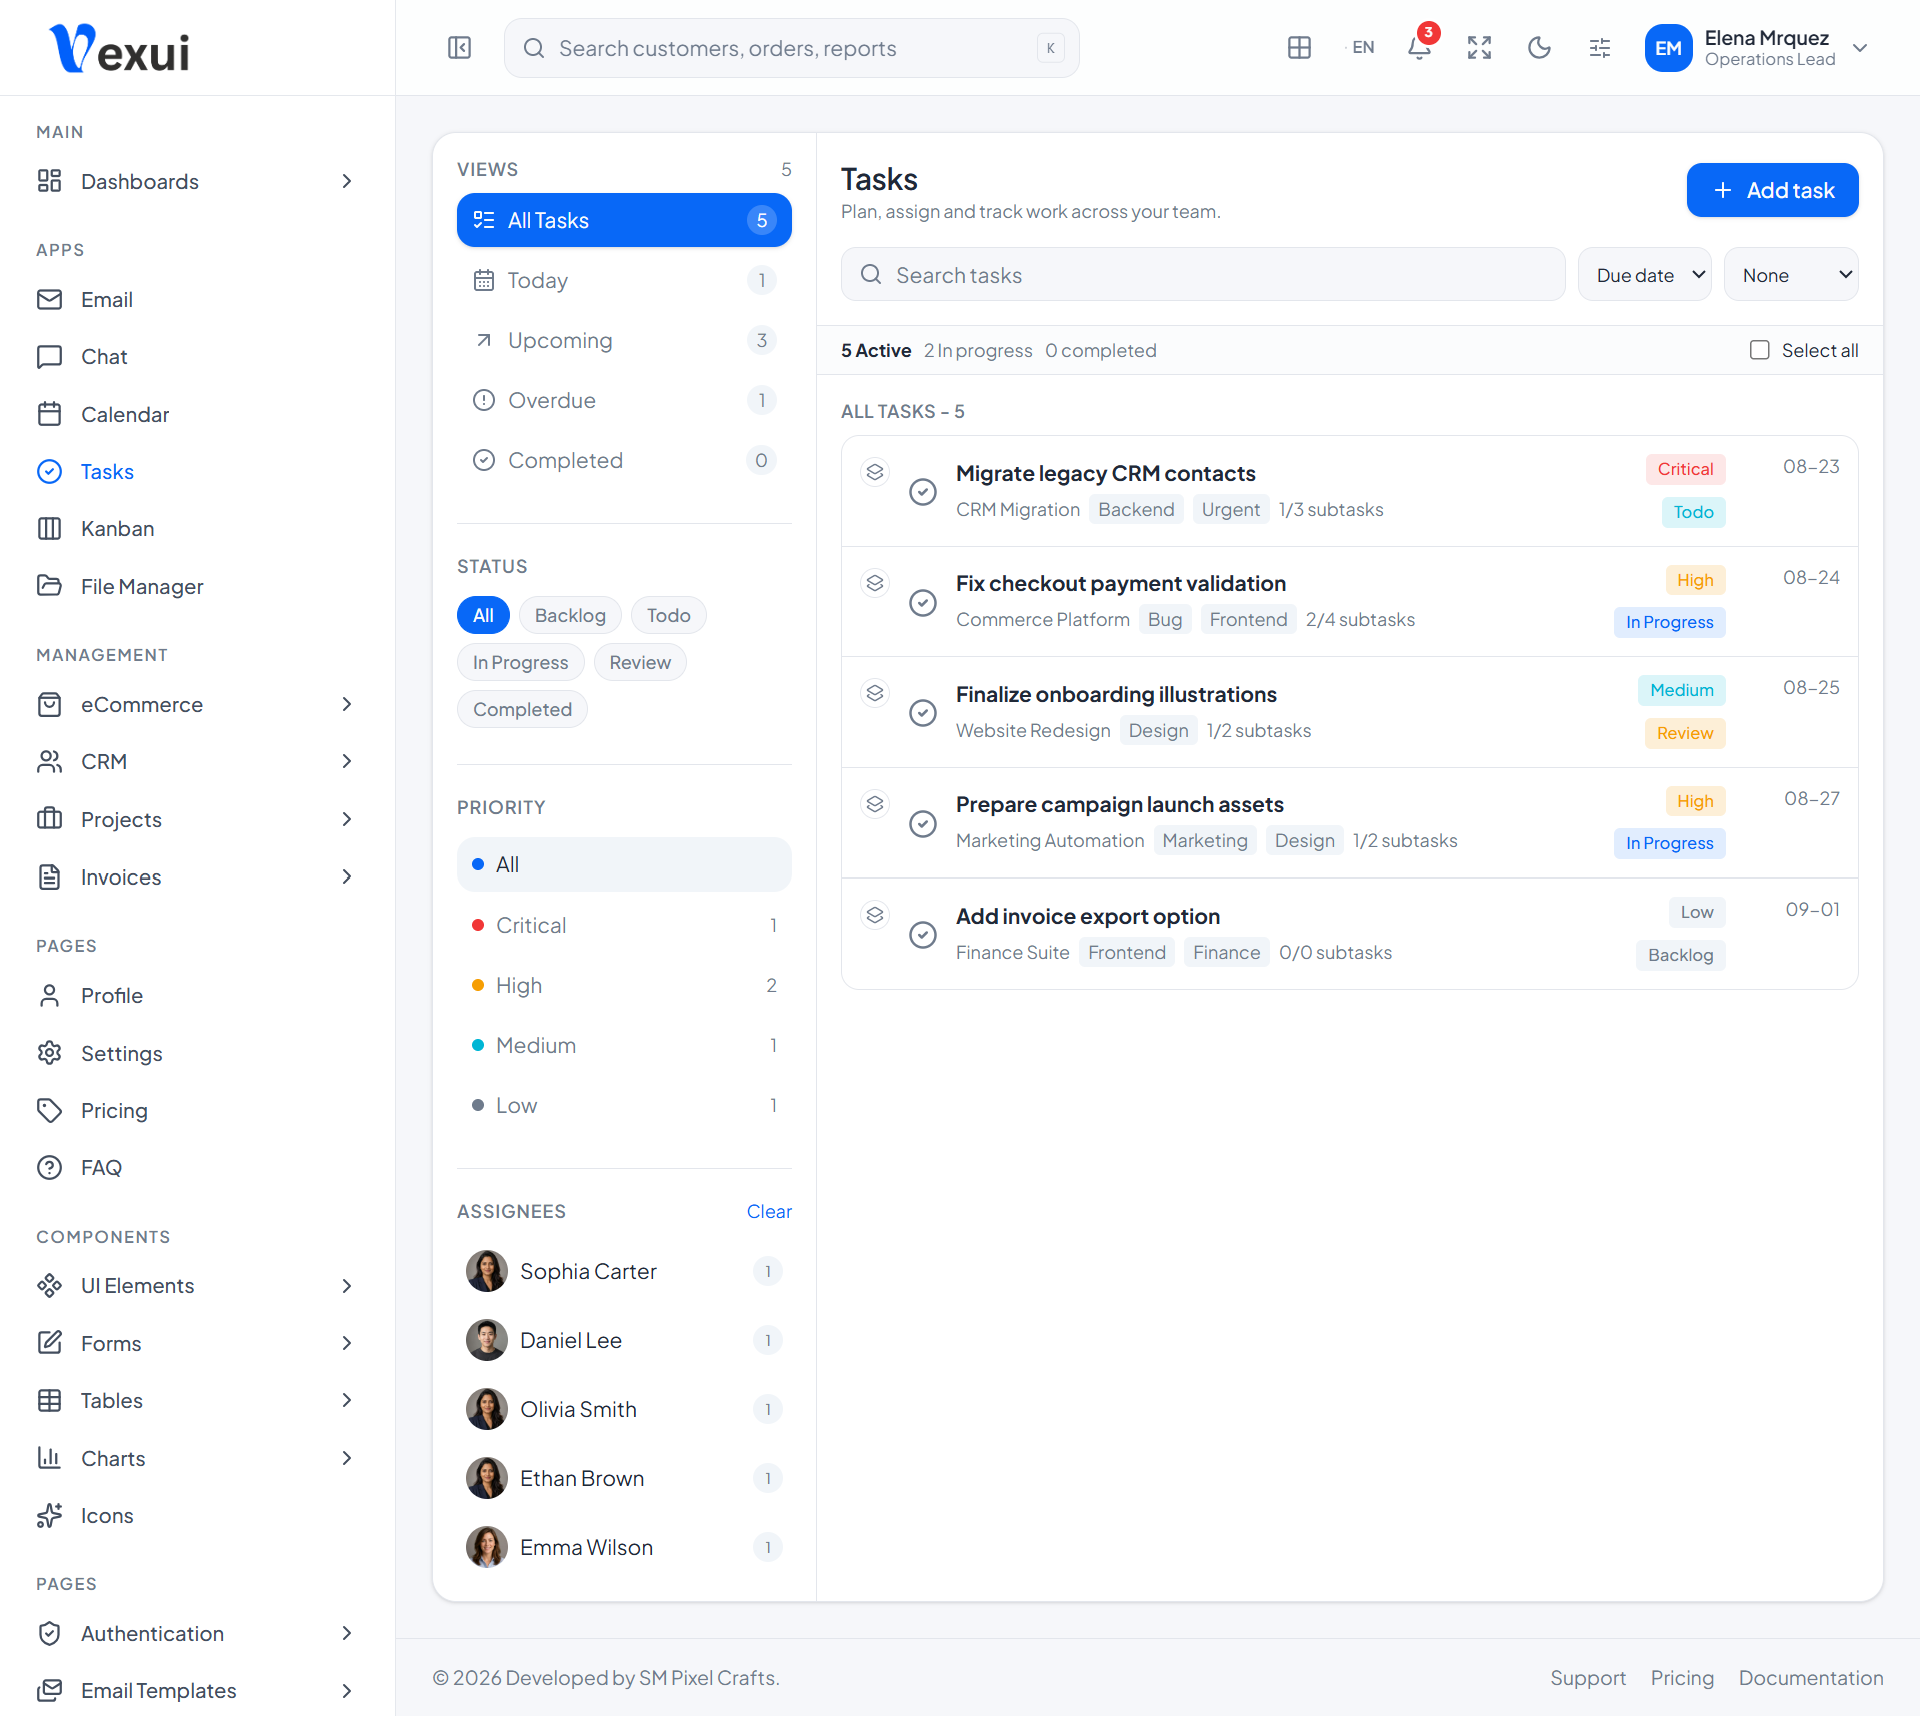Filter by Critical priority red dot
This screenshot has width=1920, height=1716.
tap(478, 925)
